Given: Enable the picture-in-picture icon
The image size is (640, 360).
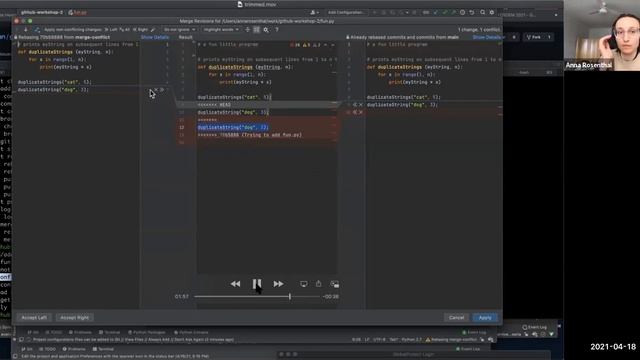Looking at the screenshot, I should [x=335, y=284].
